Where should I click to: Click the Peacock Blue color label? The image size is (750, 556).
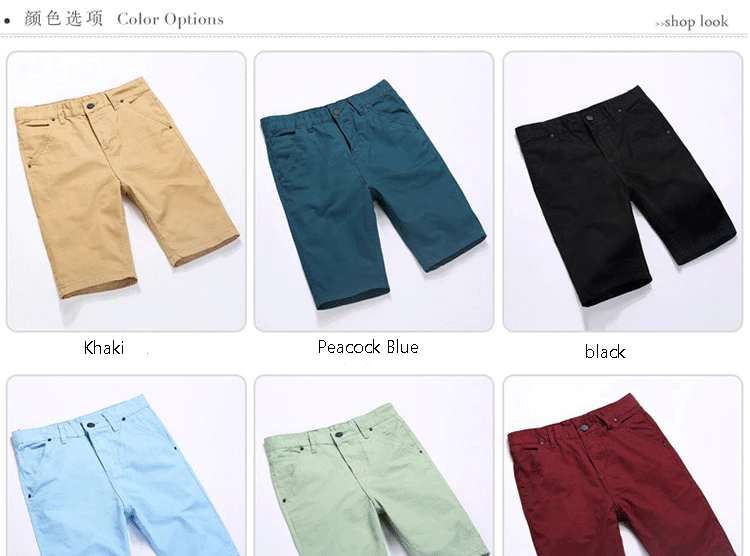pyautogui.click(x=368, y=347)
